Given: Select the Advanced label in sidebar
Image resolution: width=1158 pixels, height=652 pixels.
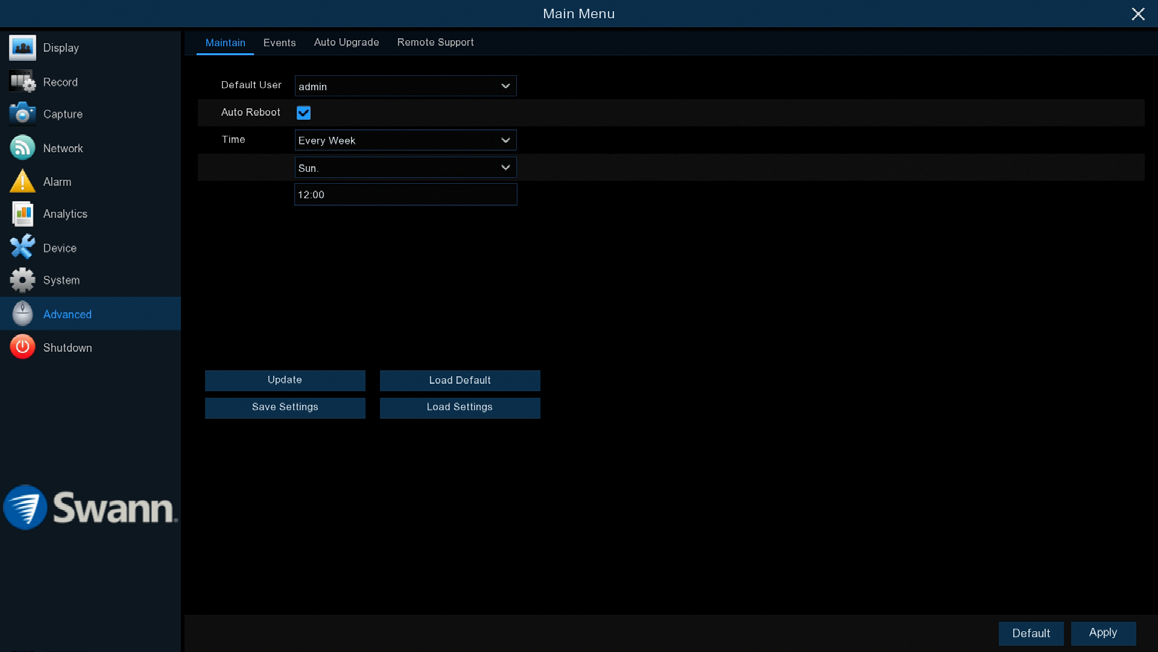Looking at the screenshot, I should tap(67, 315).
